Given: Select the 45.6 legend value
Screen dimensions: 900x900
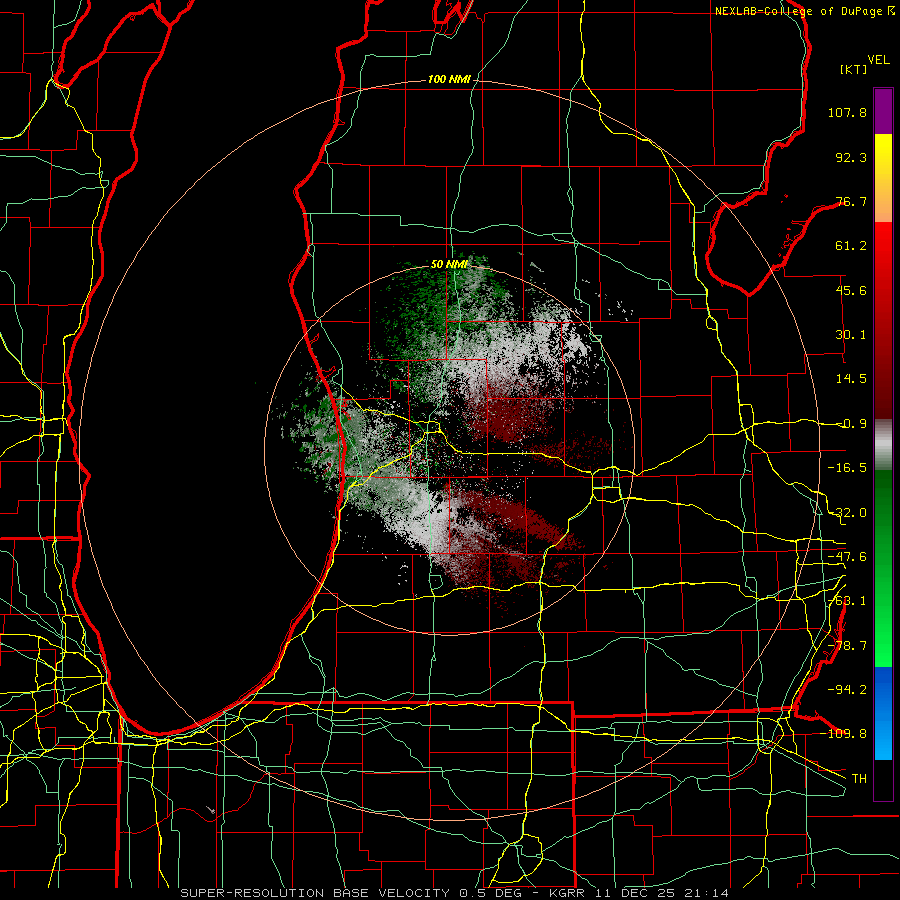Looking at the screenshot, I should (x=851, y=290).
